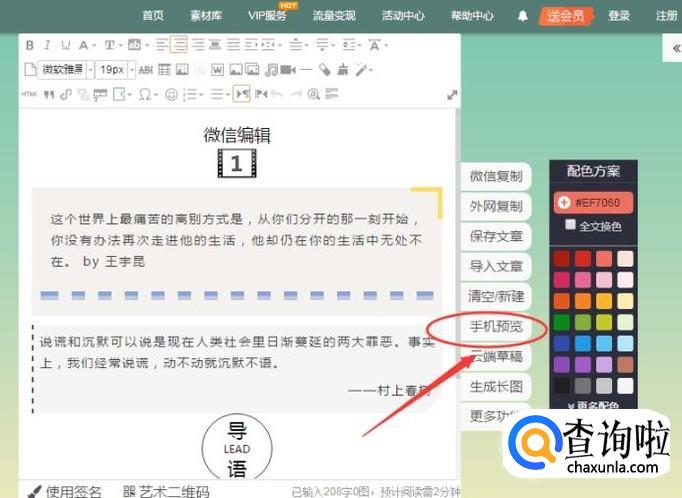Screen dimensions: 682x498
Task: Click the 送会员 button
Action: click(x=565, y=16)
